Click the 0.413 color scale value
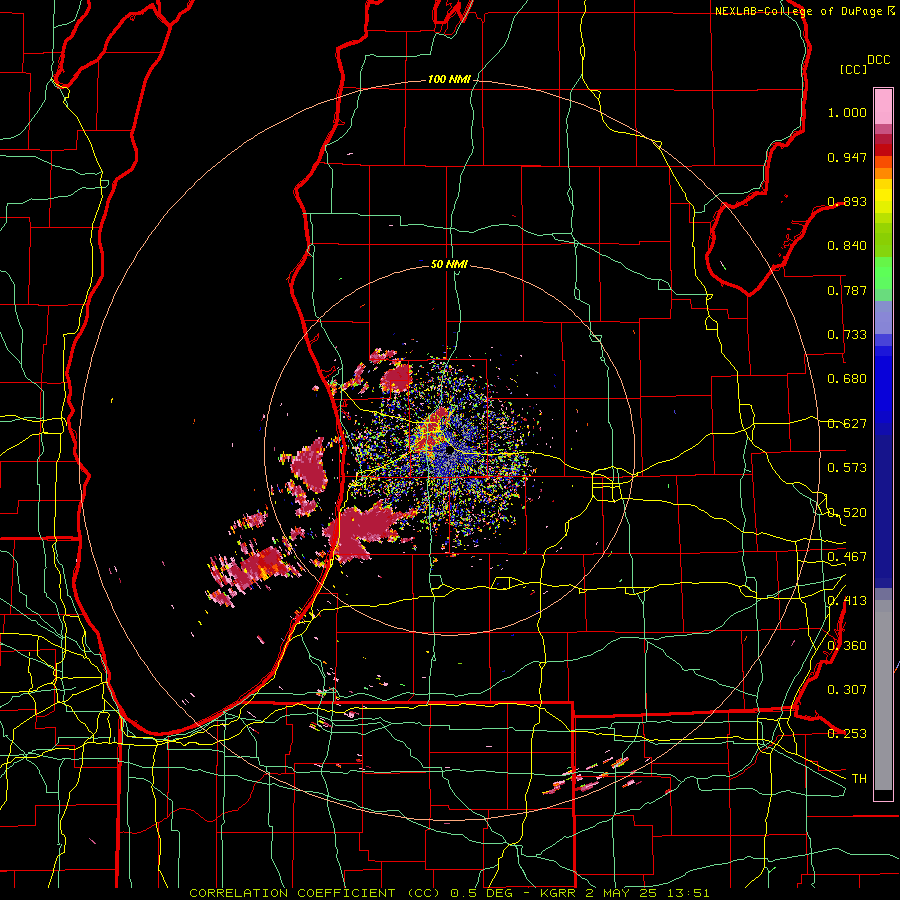Image resolution: width=900 pixels, height=900 pixels. [847, 601]
